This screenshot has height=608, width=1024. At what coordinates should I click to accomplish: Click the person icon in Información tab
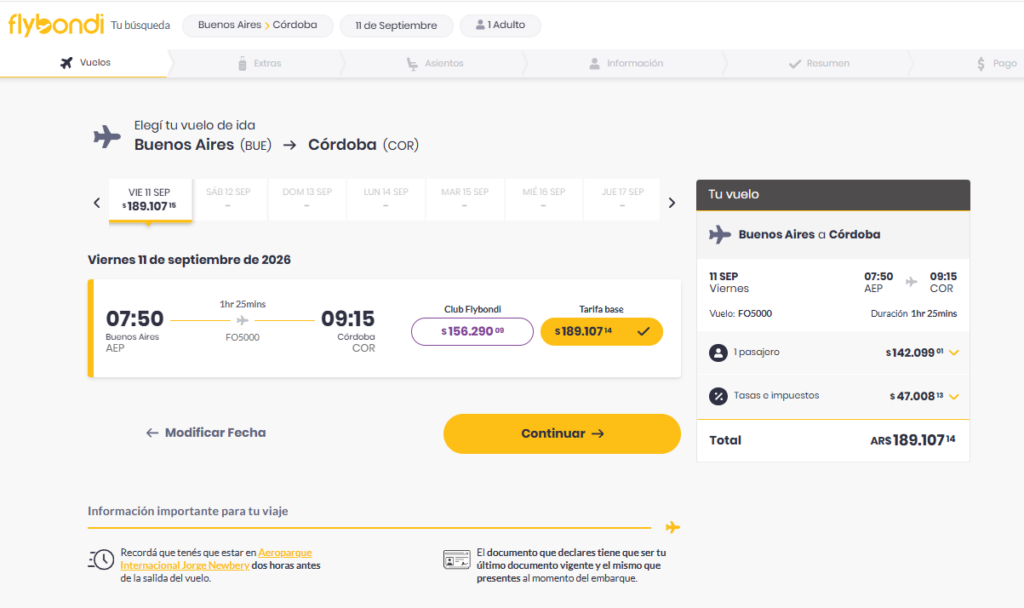click(594, 63)
